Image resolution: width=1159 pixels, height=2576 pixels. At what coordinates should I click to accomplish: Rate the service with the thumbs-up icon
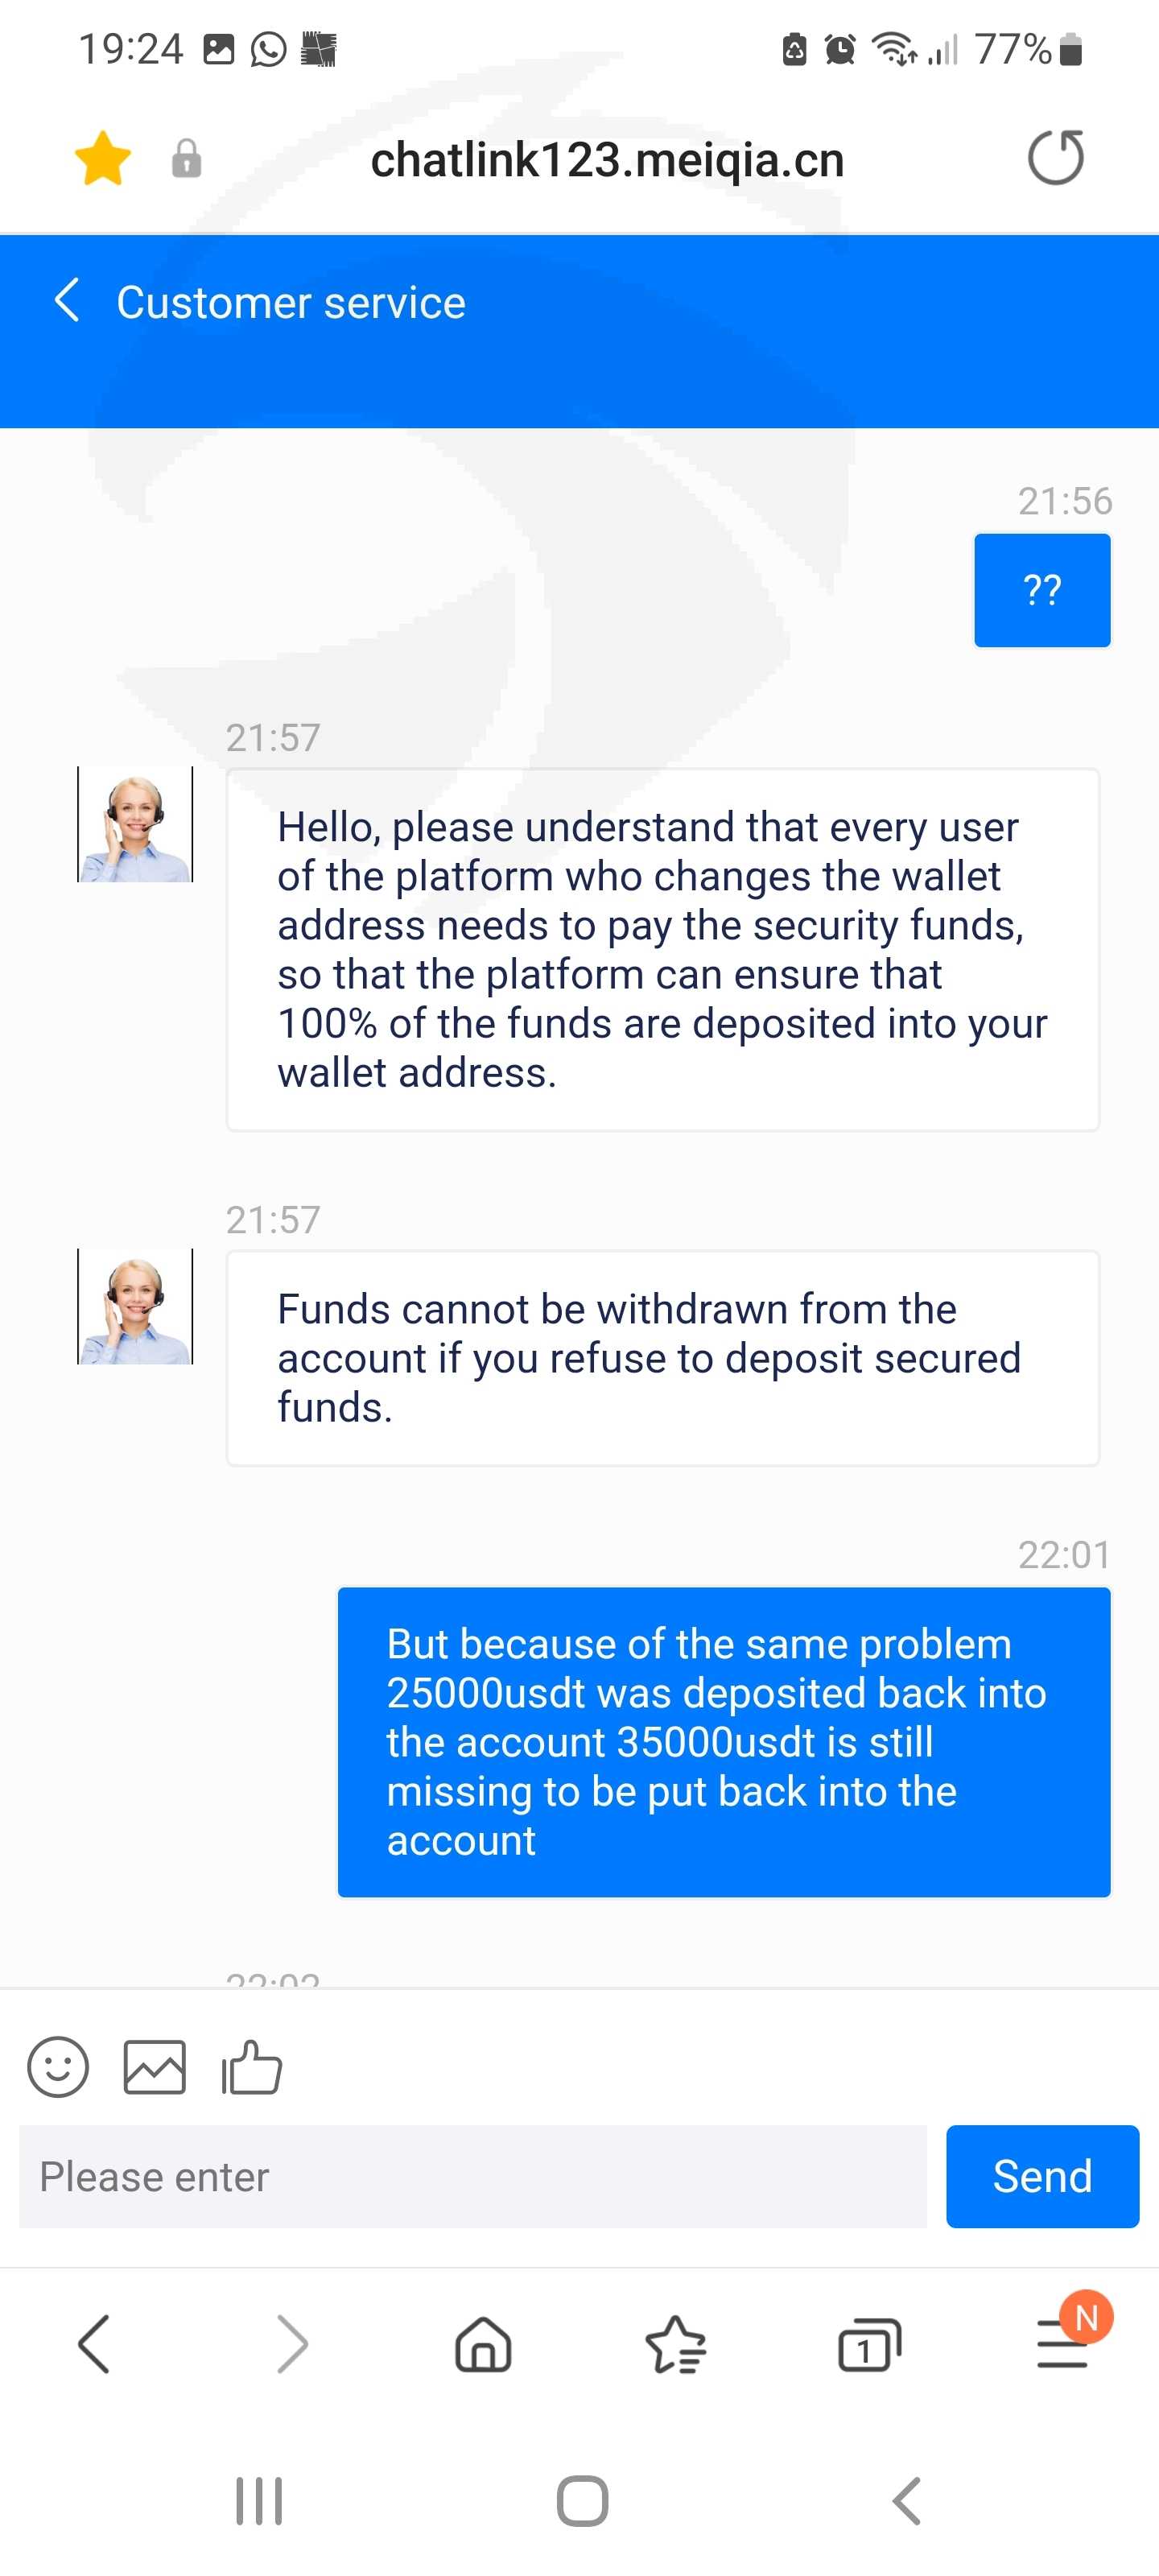[251, 2066]
